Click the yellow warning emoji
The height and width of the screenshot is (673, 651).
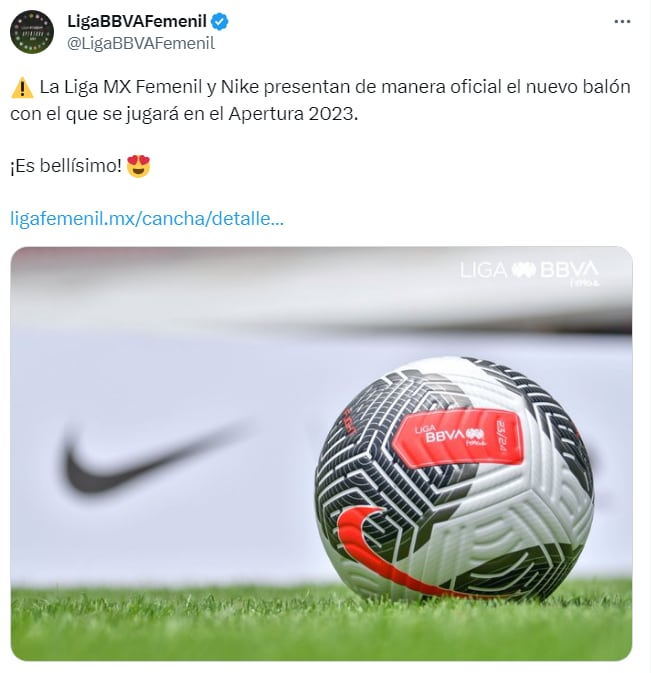22,88
